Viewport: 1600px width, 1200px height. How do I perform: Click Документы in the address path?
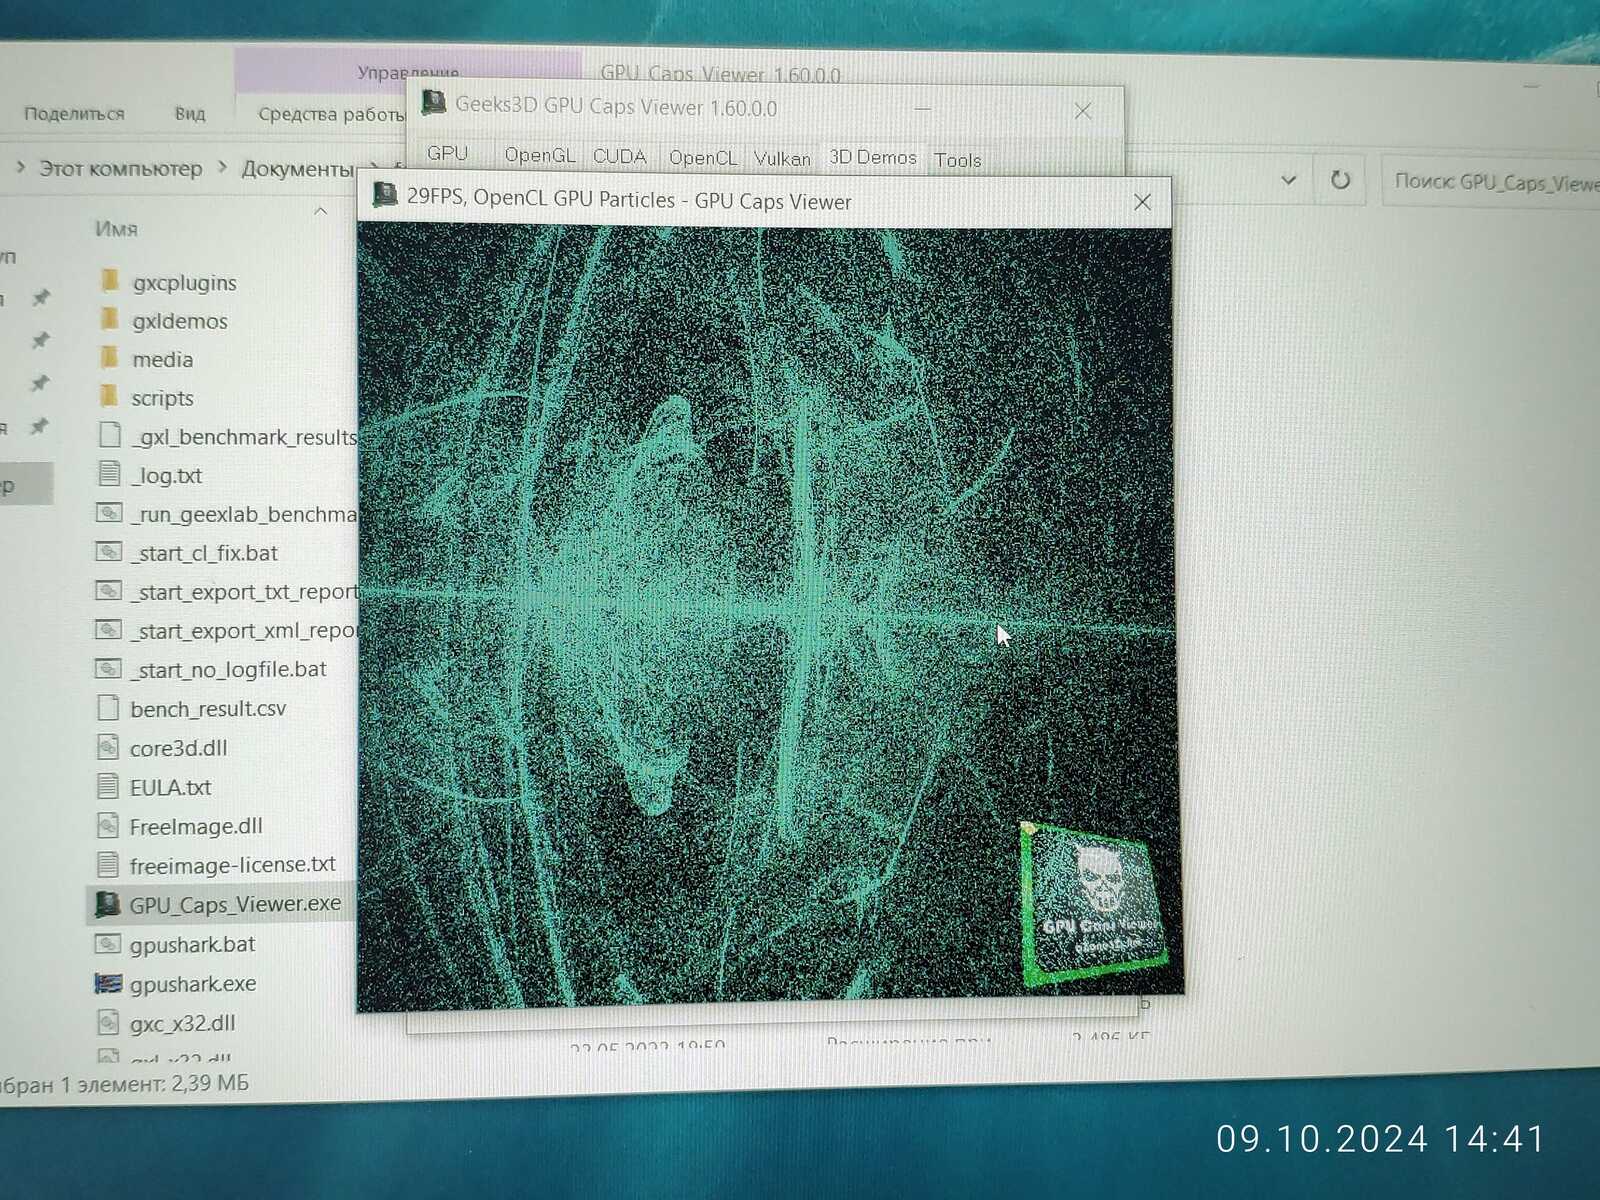[297, 168]
